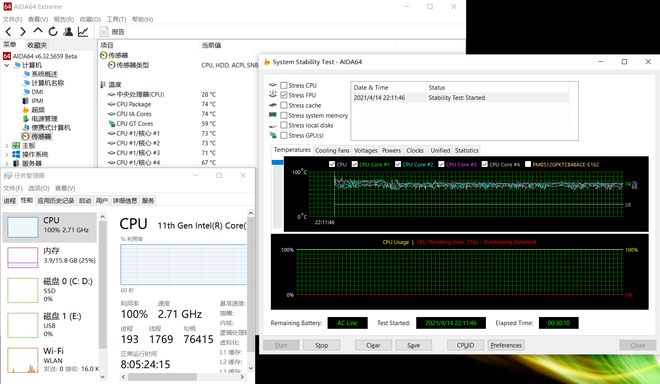Open the IPMI tree item

point(37,101)
